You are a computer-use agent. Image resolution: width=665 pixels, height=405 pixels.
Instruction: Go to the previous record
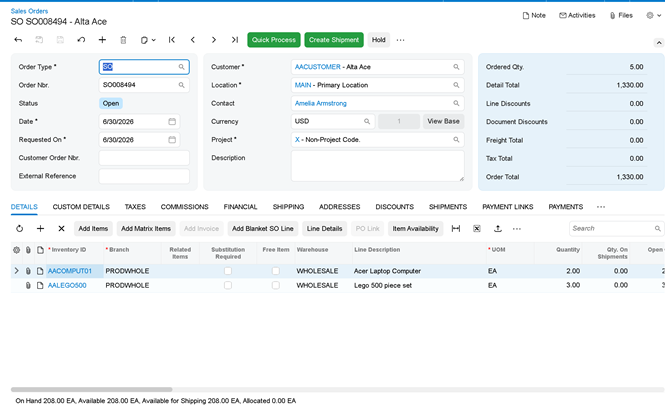point(193,40)
